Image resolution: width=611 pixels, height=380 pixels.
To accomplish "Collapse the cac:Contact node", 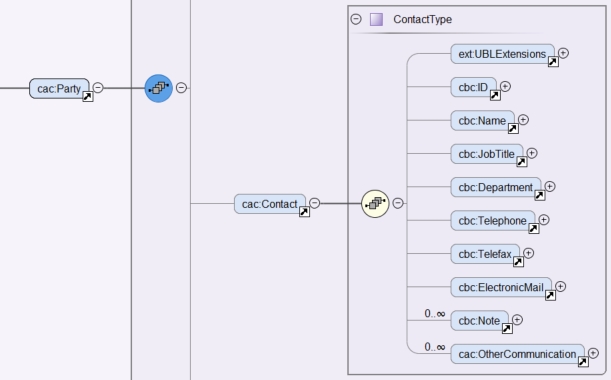I will tap(315, 203).
